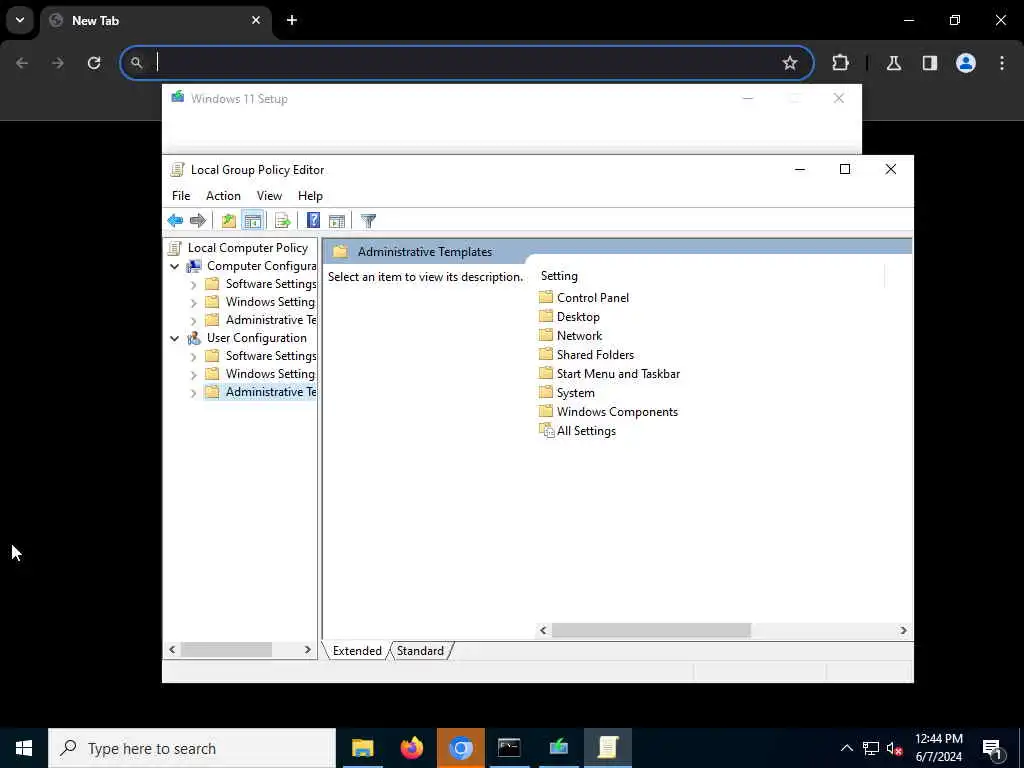Open Chrome's three-dot menu
The image size is (1024, 768).
pyautogui.click(x=1002, y=63)
